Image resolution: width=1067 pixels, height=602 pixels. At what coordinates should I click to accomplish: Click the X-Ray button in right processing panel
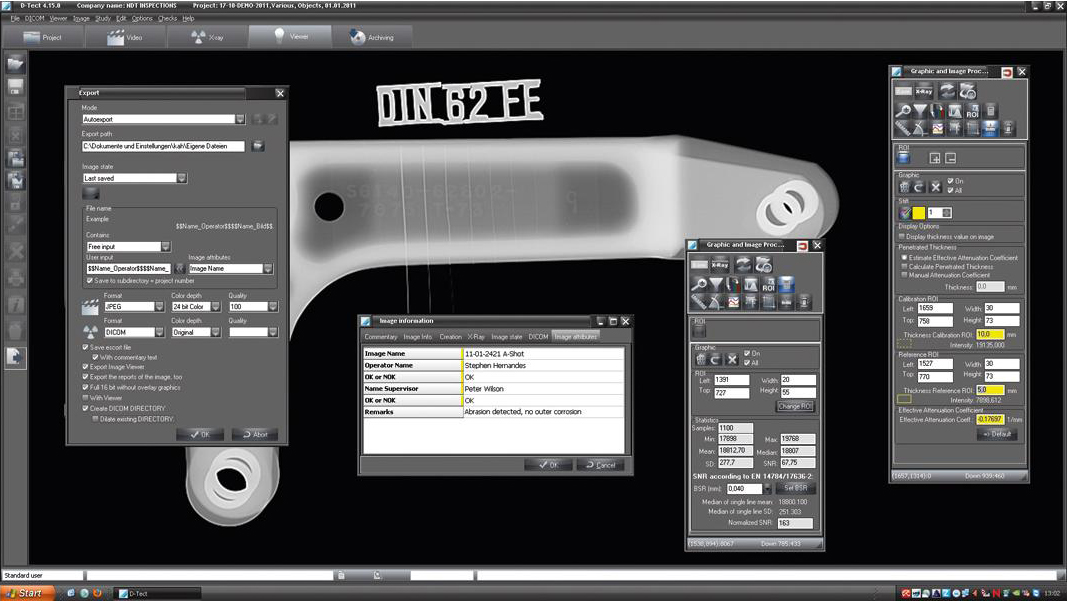click(x=924, y=92)
